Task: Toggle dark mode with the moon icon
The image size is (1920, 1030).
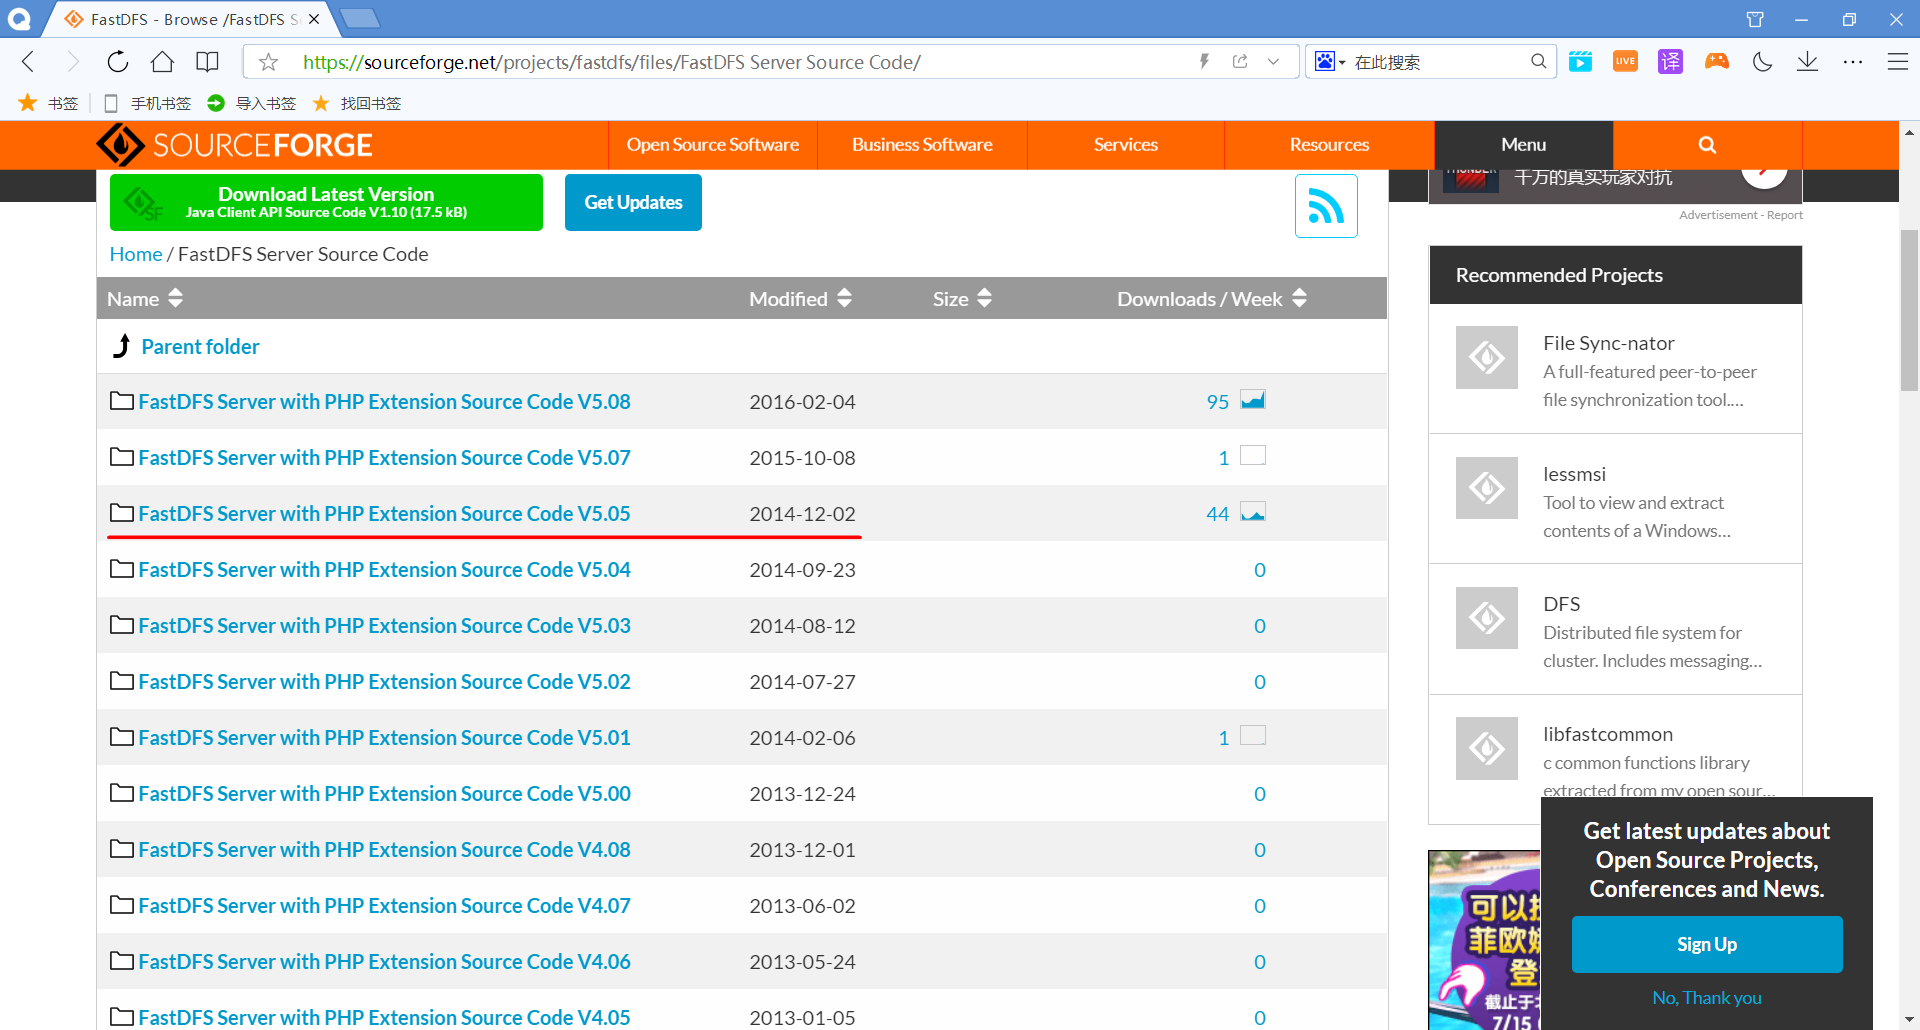Action: [1762, 61]
